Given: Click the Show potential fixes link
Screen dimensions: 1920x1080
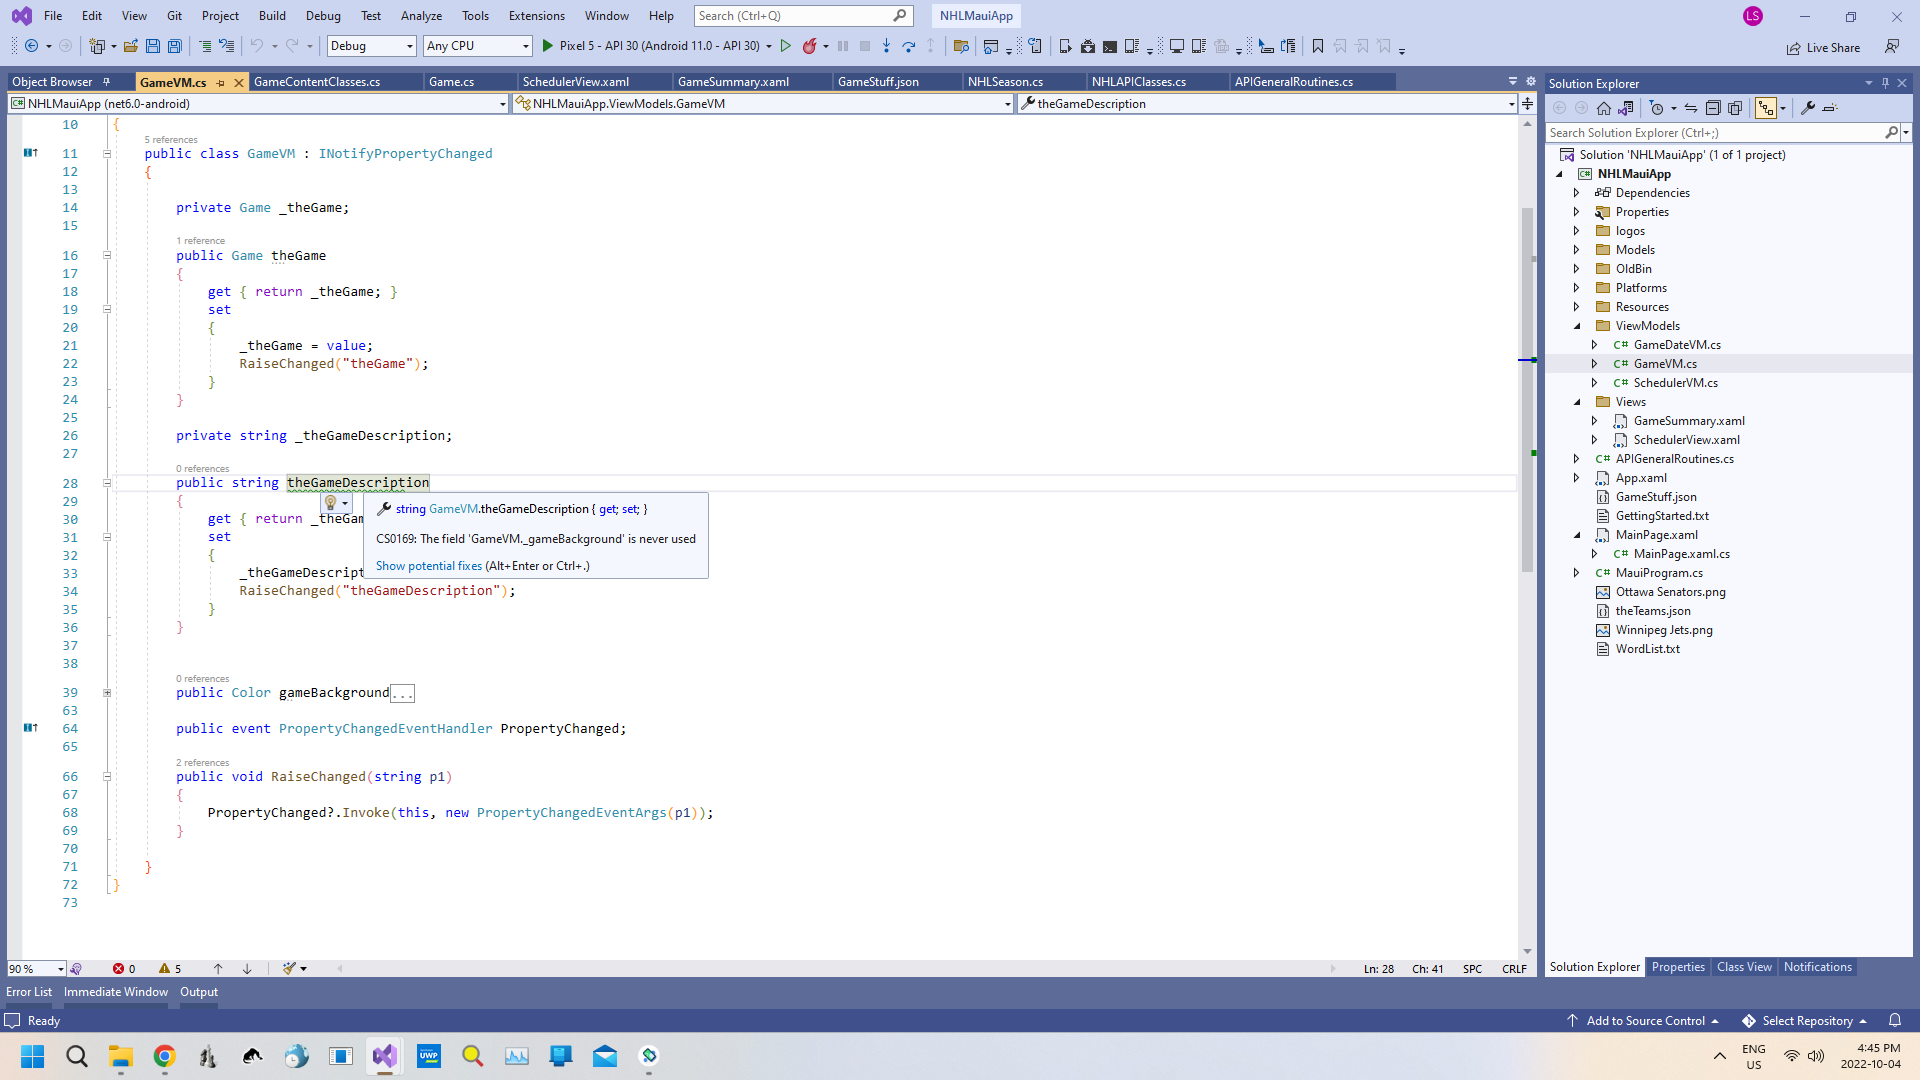Looking at the screenshot, I should point(428,565).
